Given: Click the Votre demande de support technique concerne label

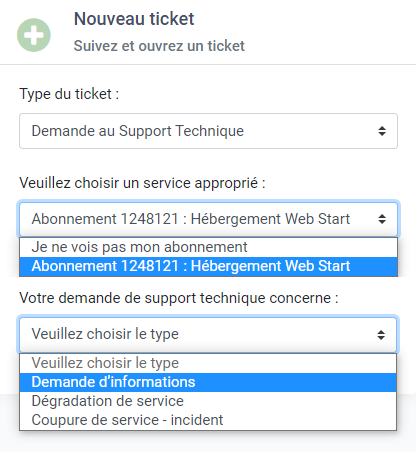Looking at the screenshot, I should pos(179,298).
